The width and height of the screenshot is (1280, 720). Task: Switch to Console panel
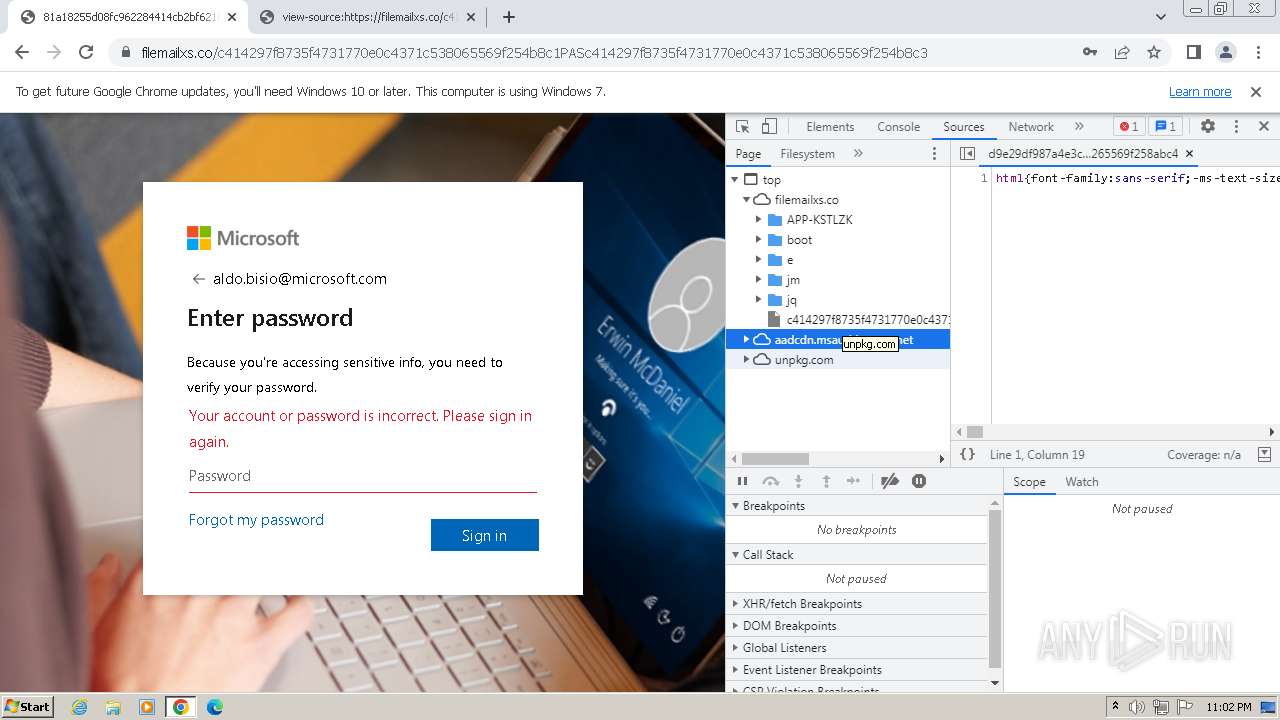(898, 127)
